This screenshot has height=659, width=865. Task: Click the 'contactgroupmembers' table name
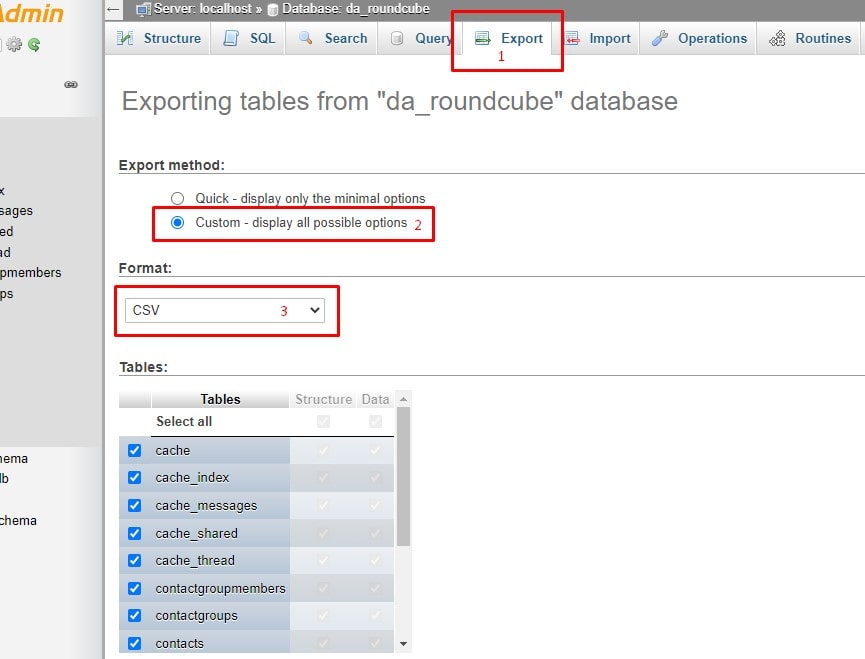pos(220,588)
